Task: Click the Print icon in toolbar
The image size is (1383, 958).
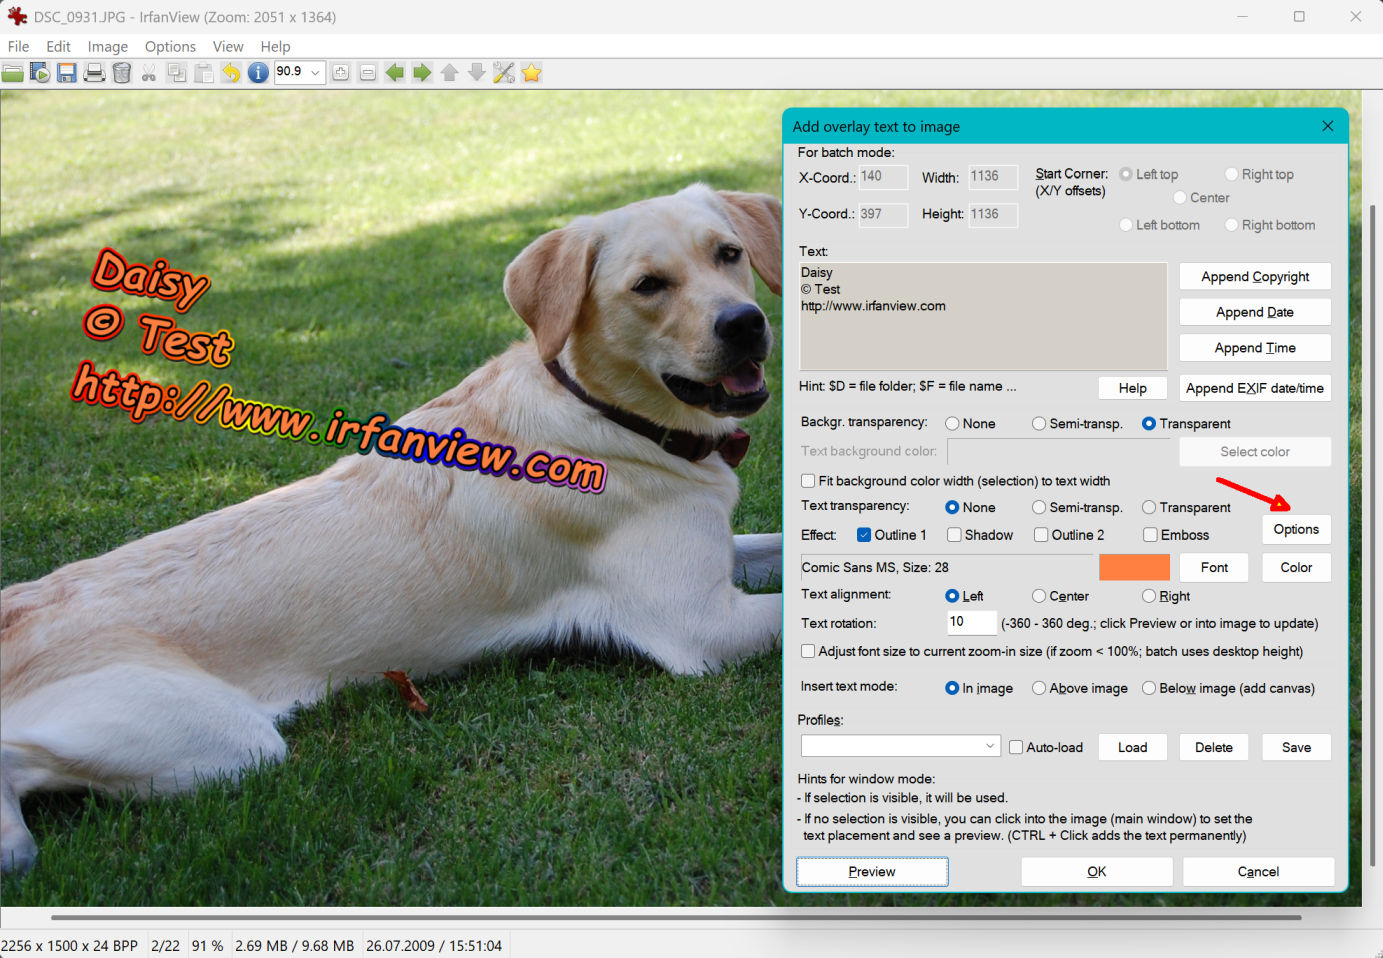Action: [94, 73]
